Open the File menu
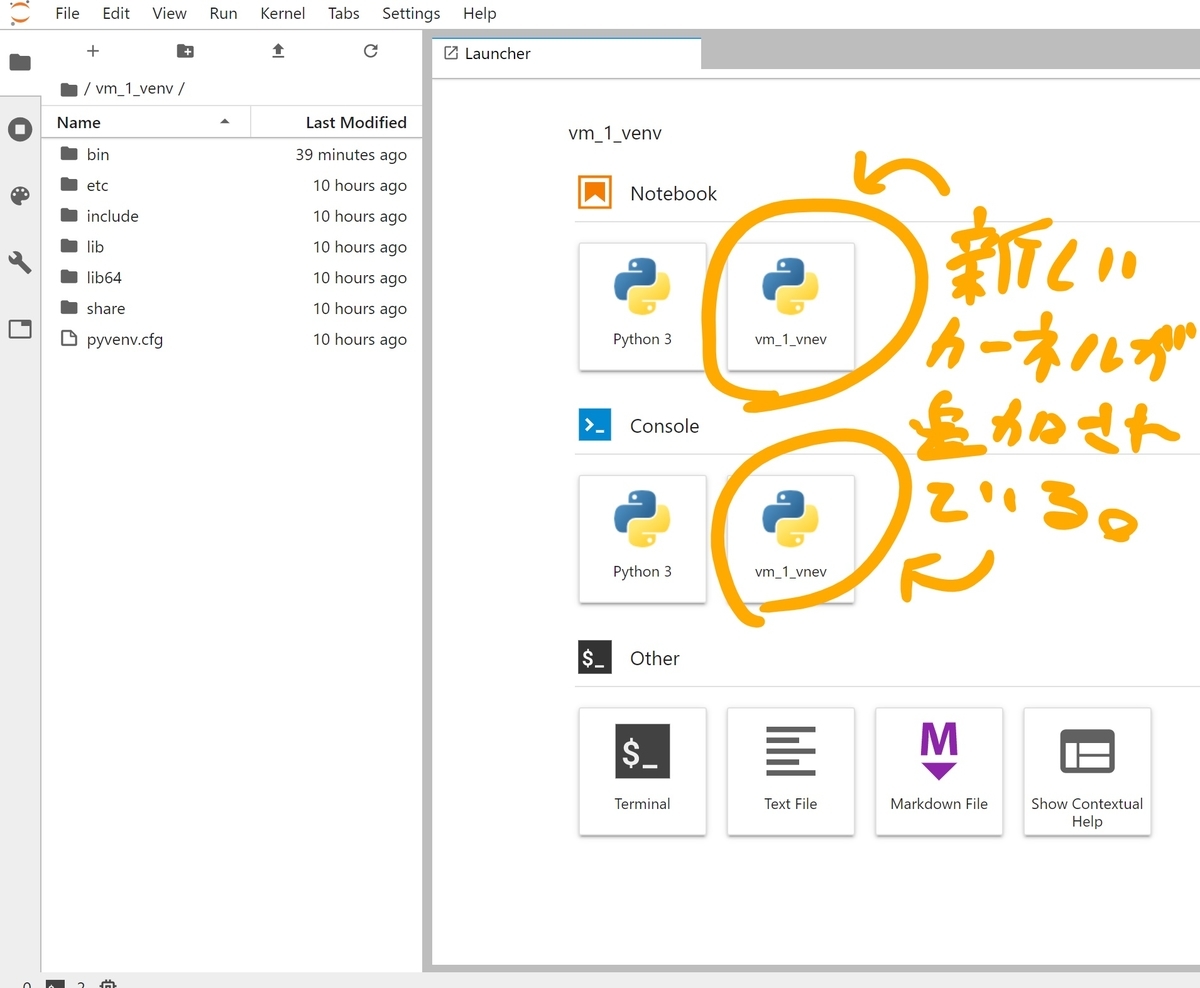 click(67, 13)
